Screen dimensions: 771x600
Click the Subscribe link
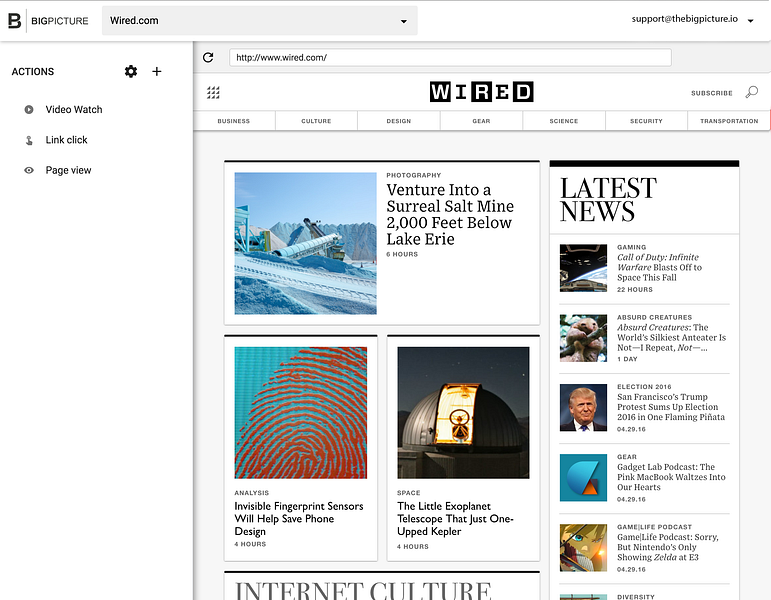[712, 93]
